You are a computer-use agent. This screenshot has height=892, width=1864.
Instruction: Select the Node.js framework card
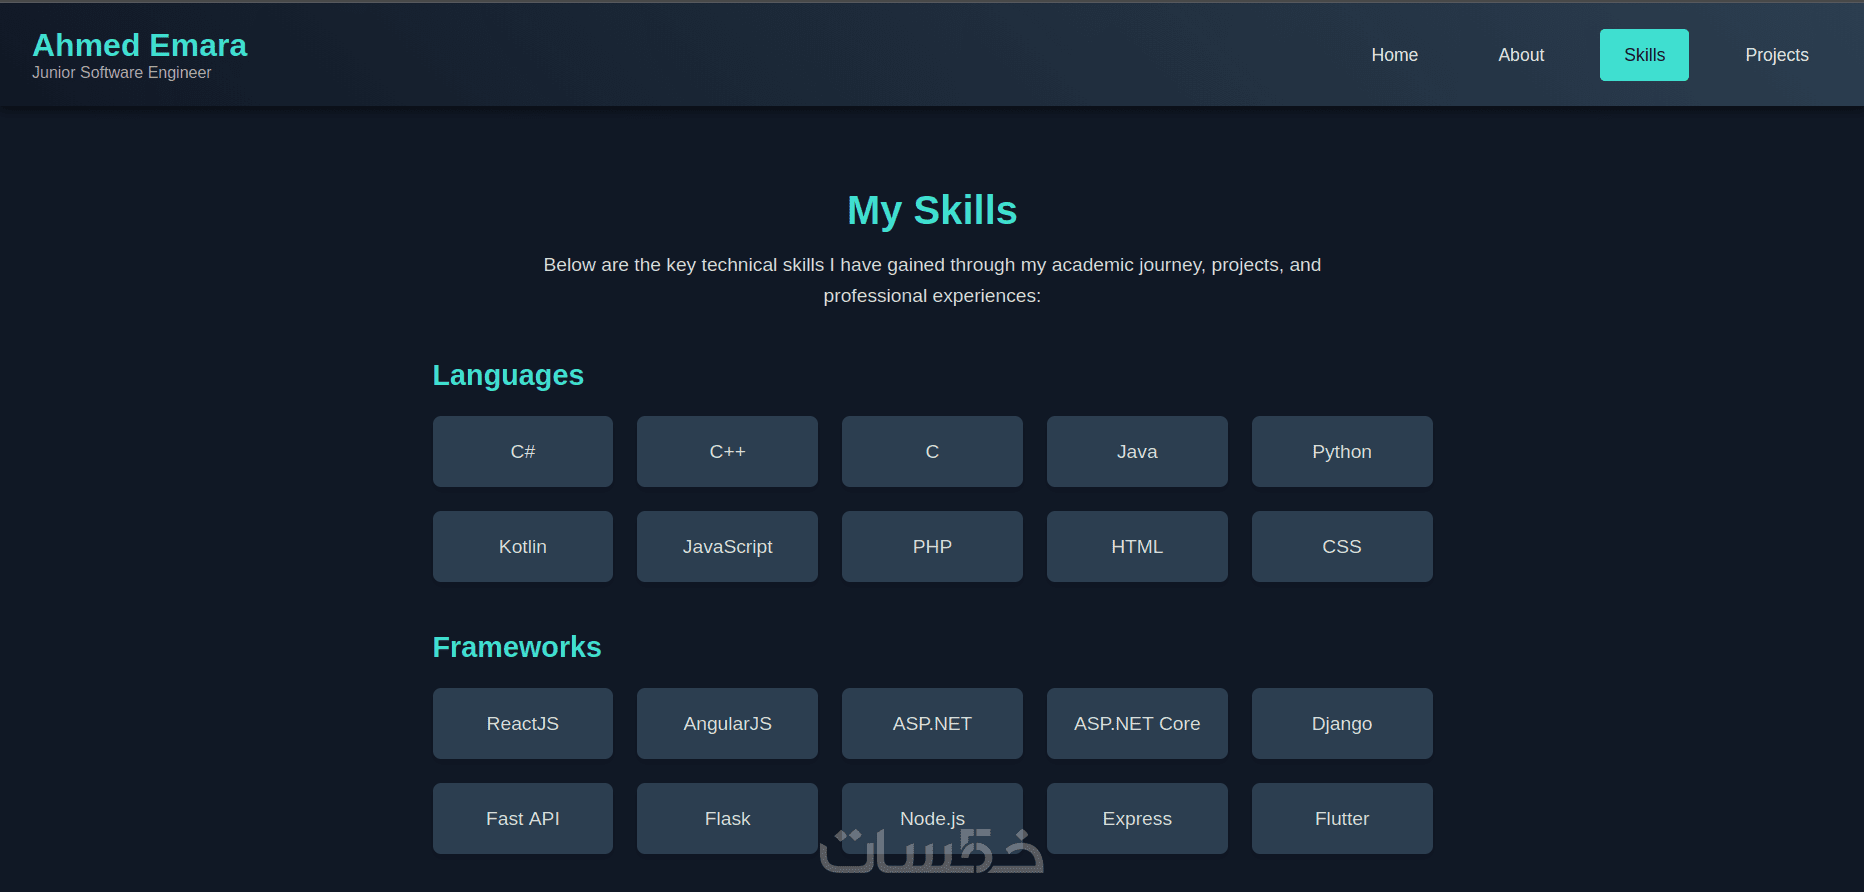(x=932, y=819)
